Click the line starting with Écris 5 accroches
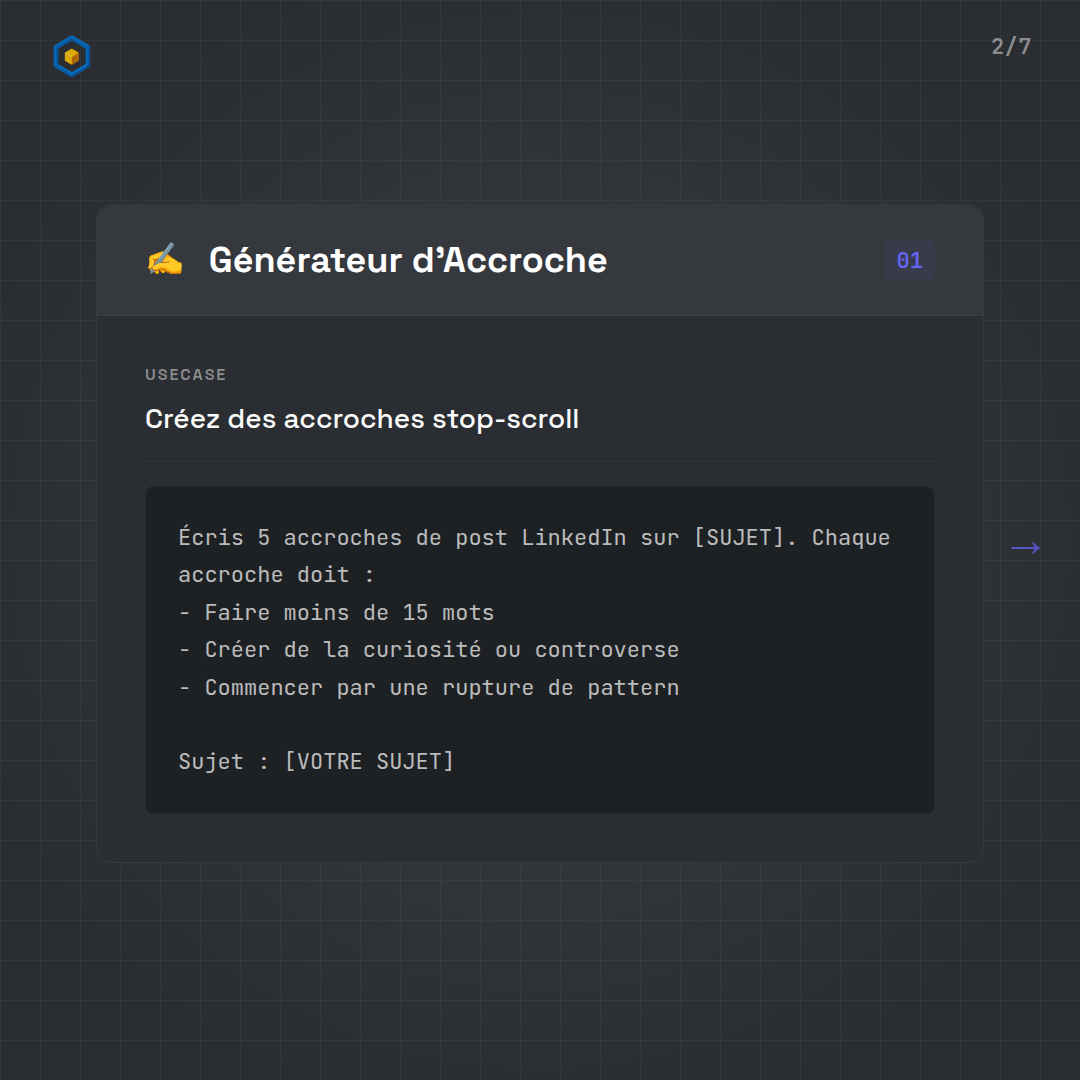Viewport: 1080px width, 1080px height. pos(533,537)
